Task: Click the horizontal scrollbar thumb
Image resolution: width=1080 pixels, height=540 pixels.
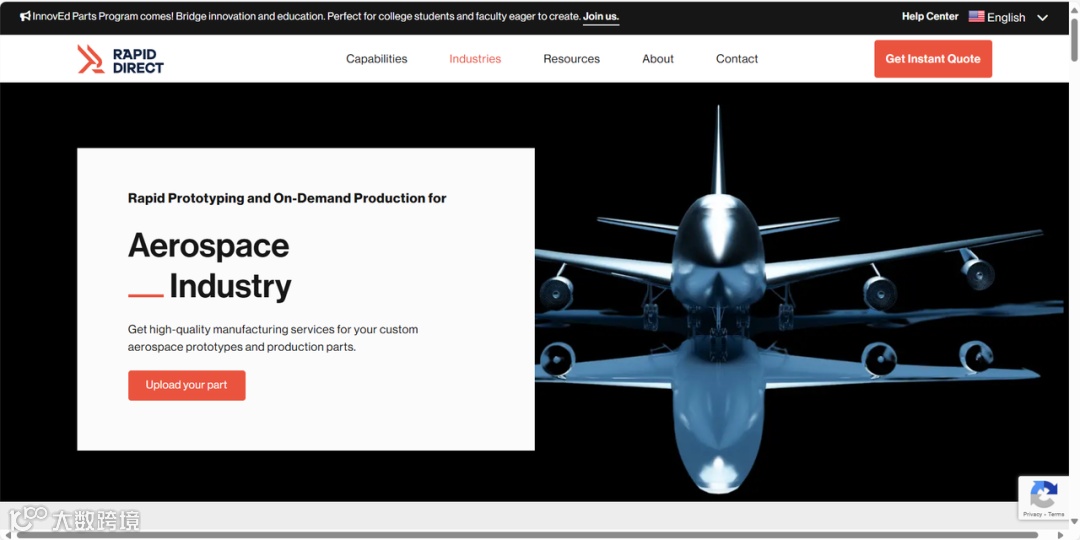Action: point(527,534)
